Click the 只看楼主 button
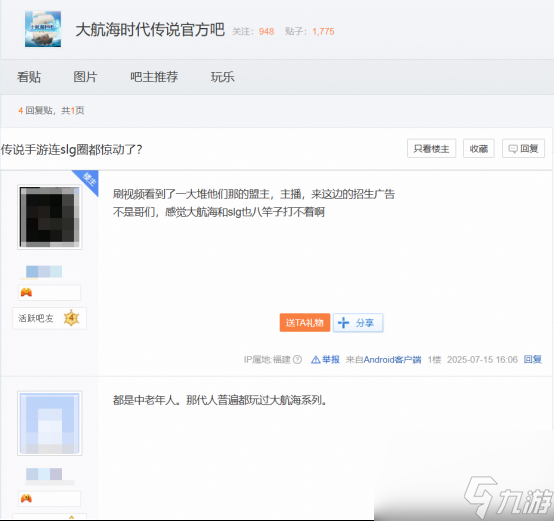554x521 pixels. [431, 149]
